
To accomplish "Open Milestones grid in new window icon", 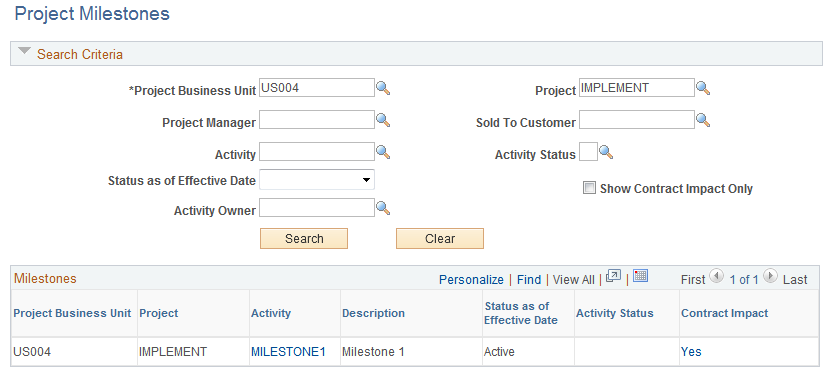I will click(614, 276).
